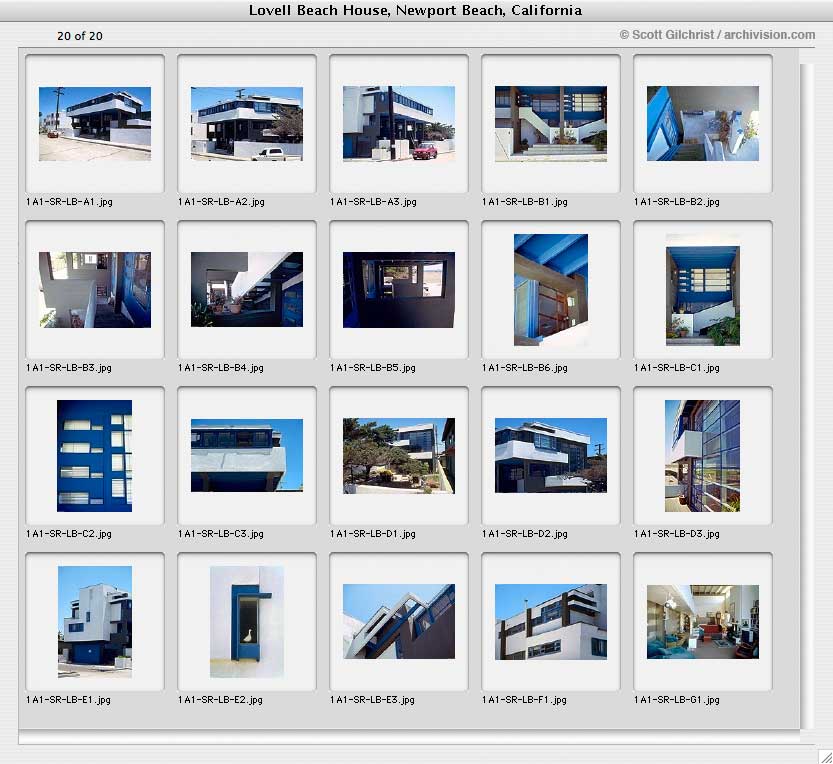
Task: Open the 1A1-SR-LB-B6.jpg door detail thumbnail
Action: (x=551, y=290)
